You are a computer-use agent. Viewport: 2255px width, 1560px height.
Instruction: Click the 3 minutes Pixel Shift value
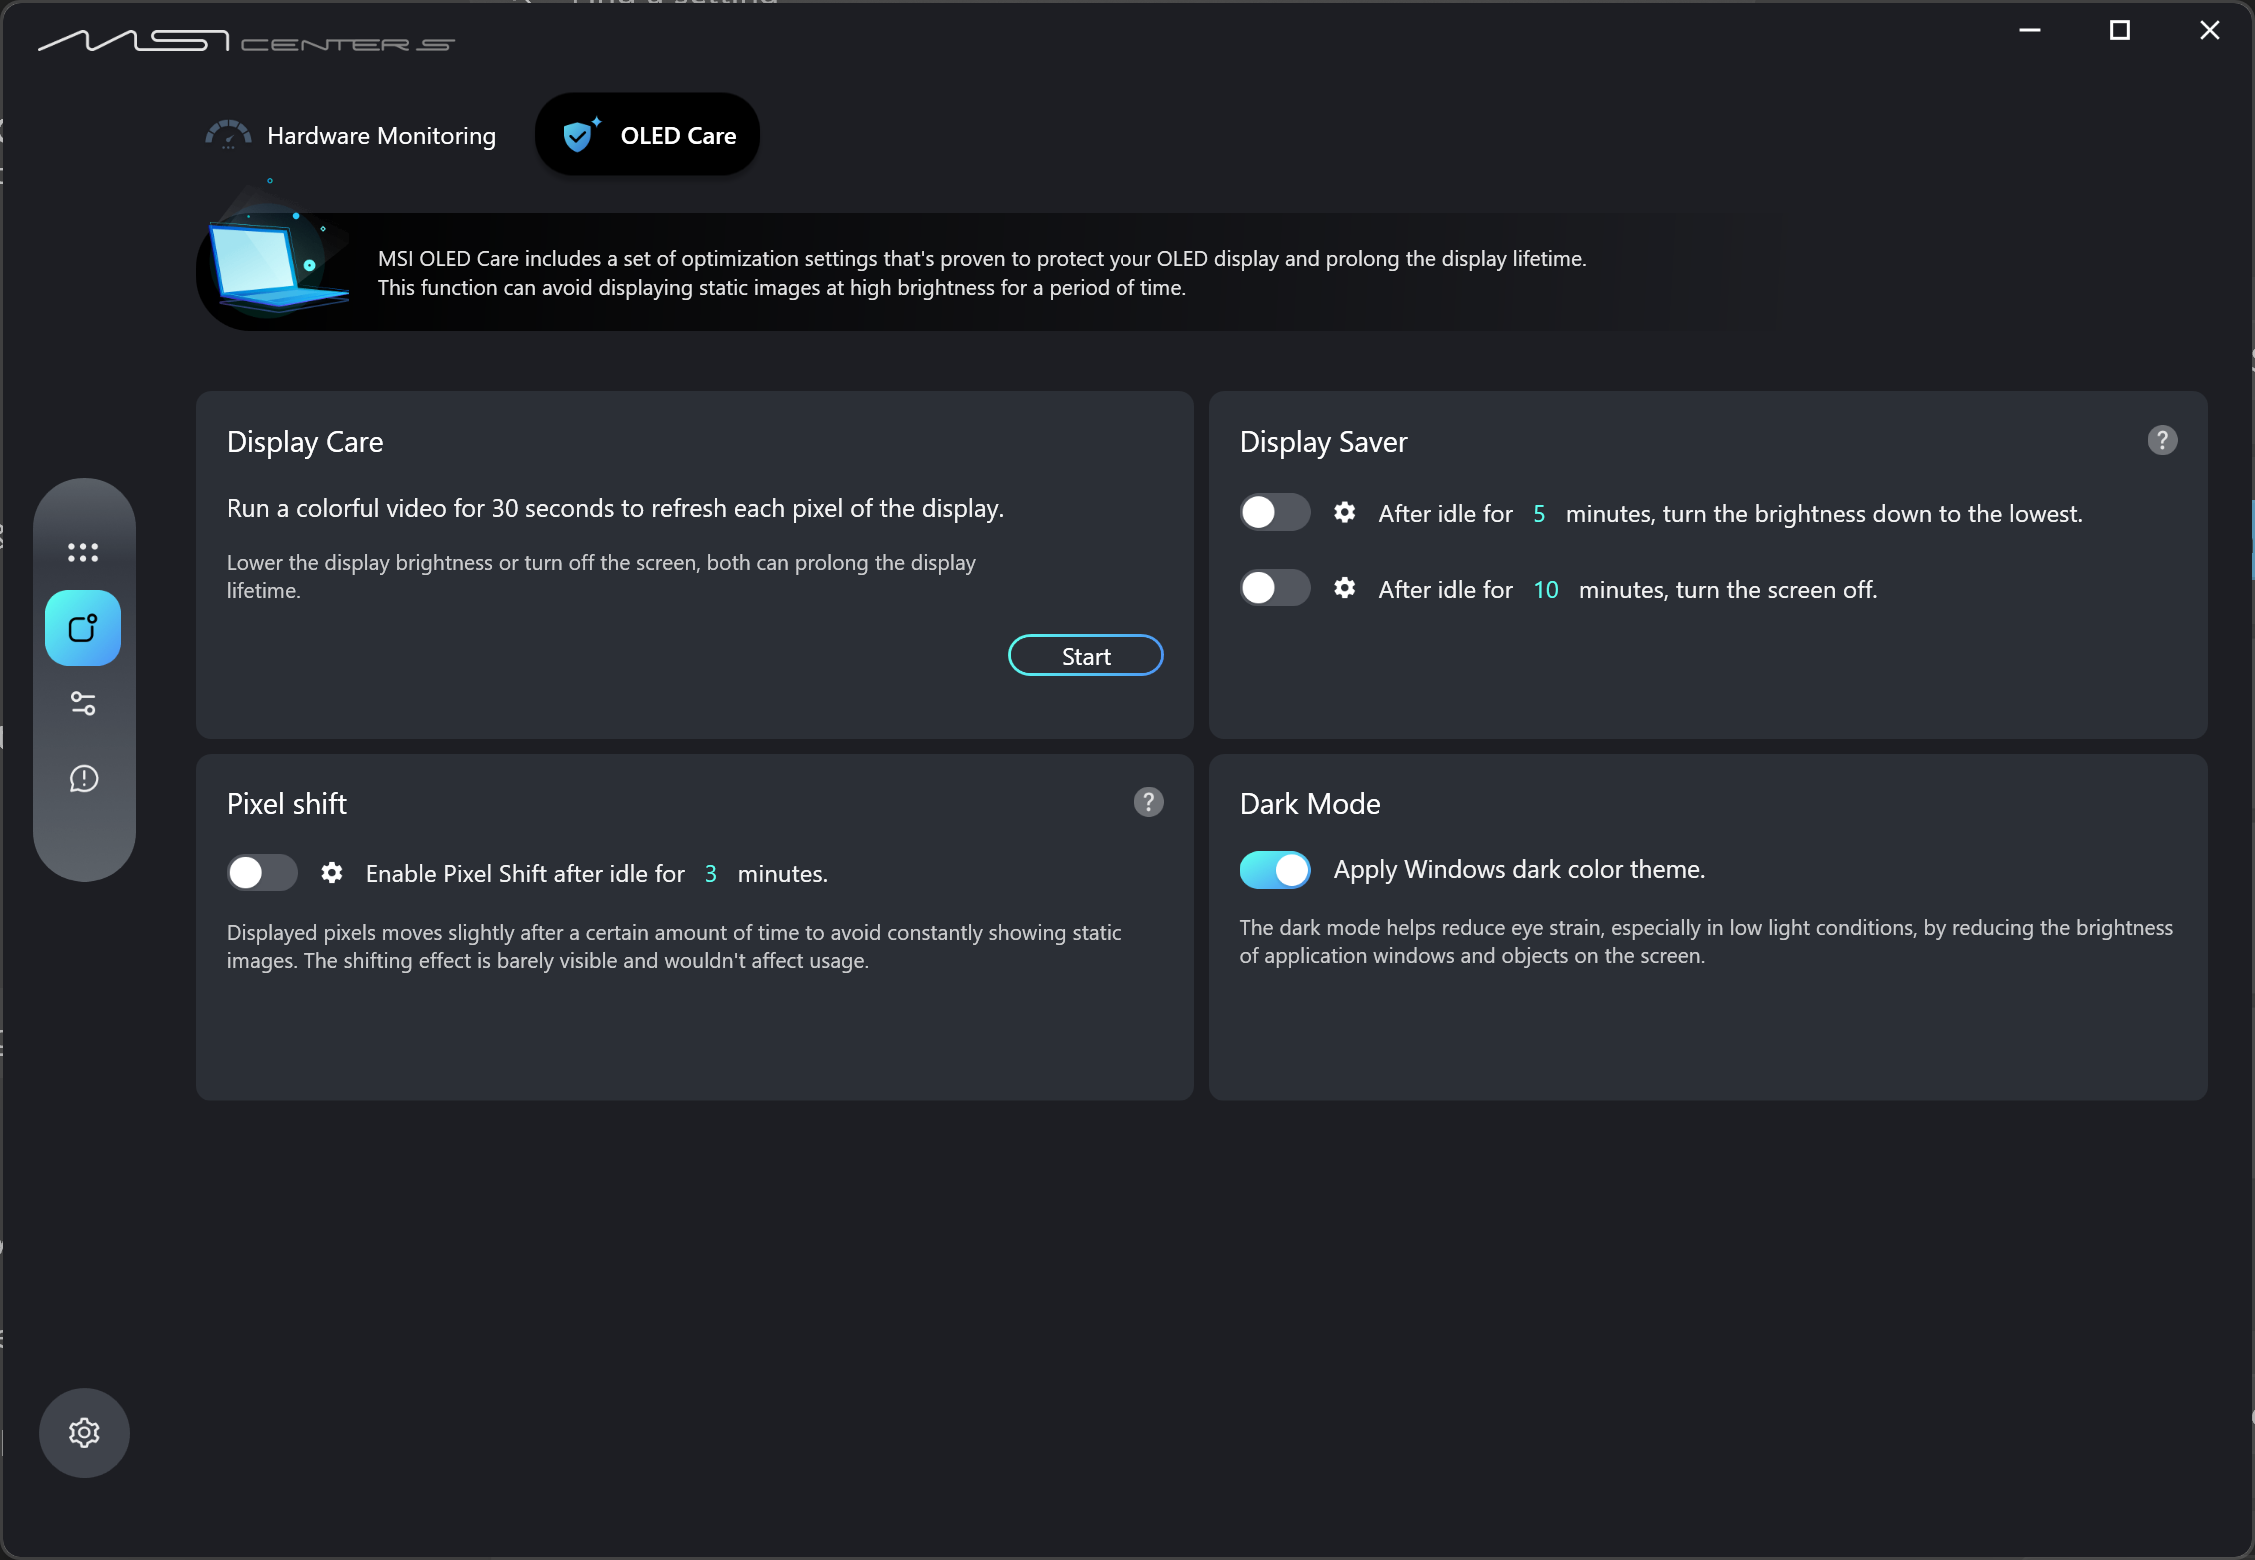tap(711, 874)
